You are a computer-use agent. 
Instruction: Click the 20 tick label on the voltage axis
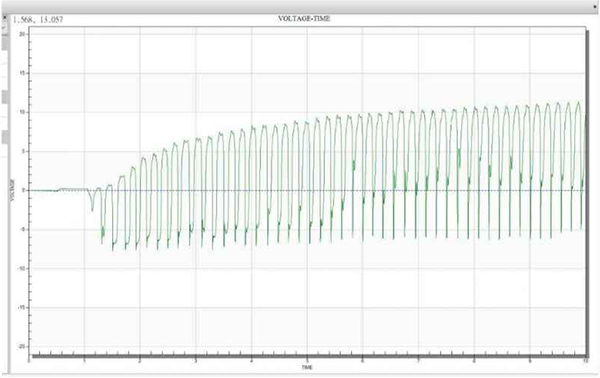coord(23,34)
